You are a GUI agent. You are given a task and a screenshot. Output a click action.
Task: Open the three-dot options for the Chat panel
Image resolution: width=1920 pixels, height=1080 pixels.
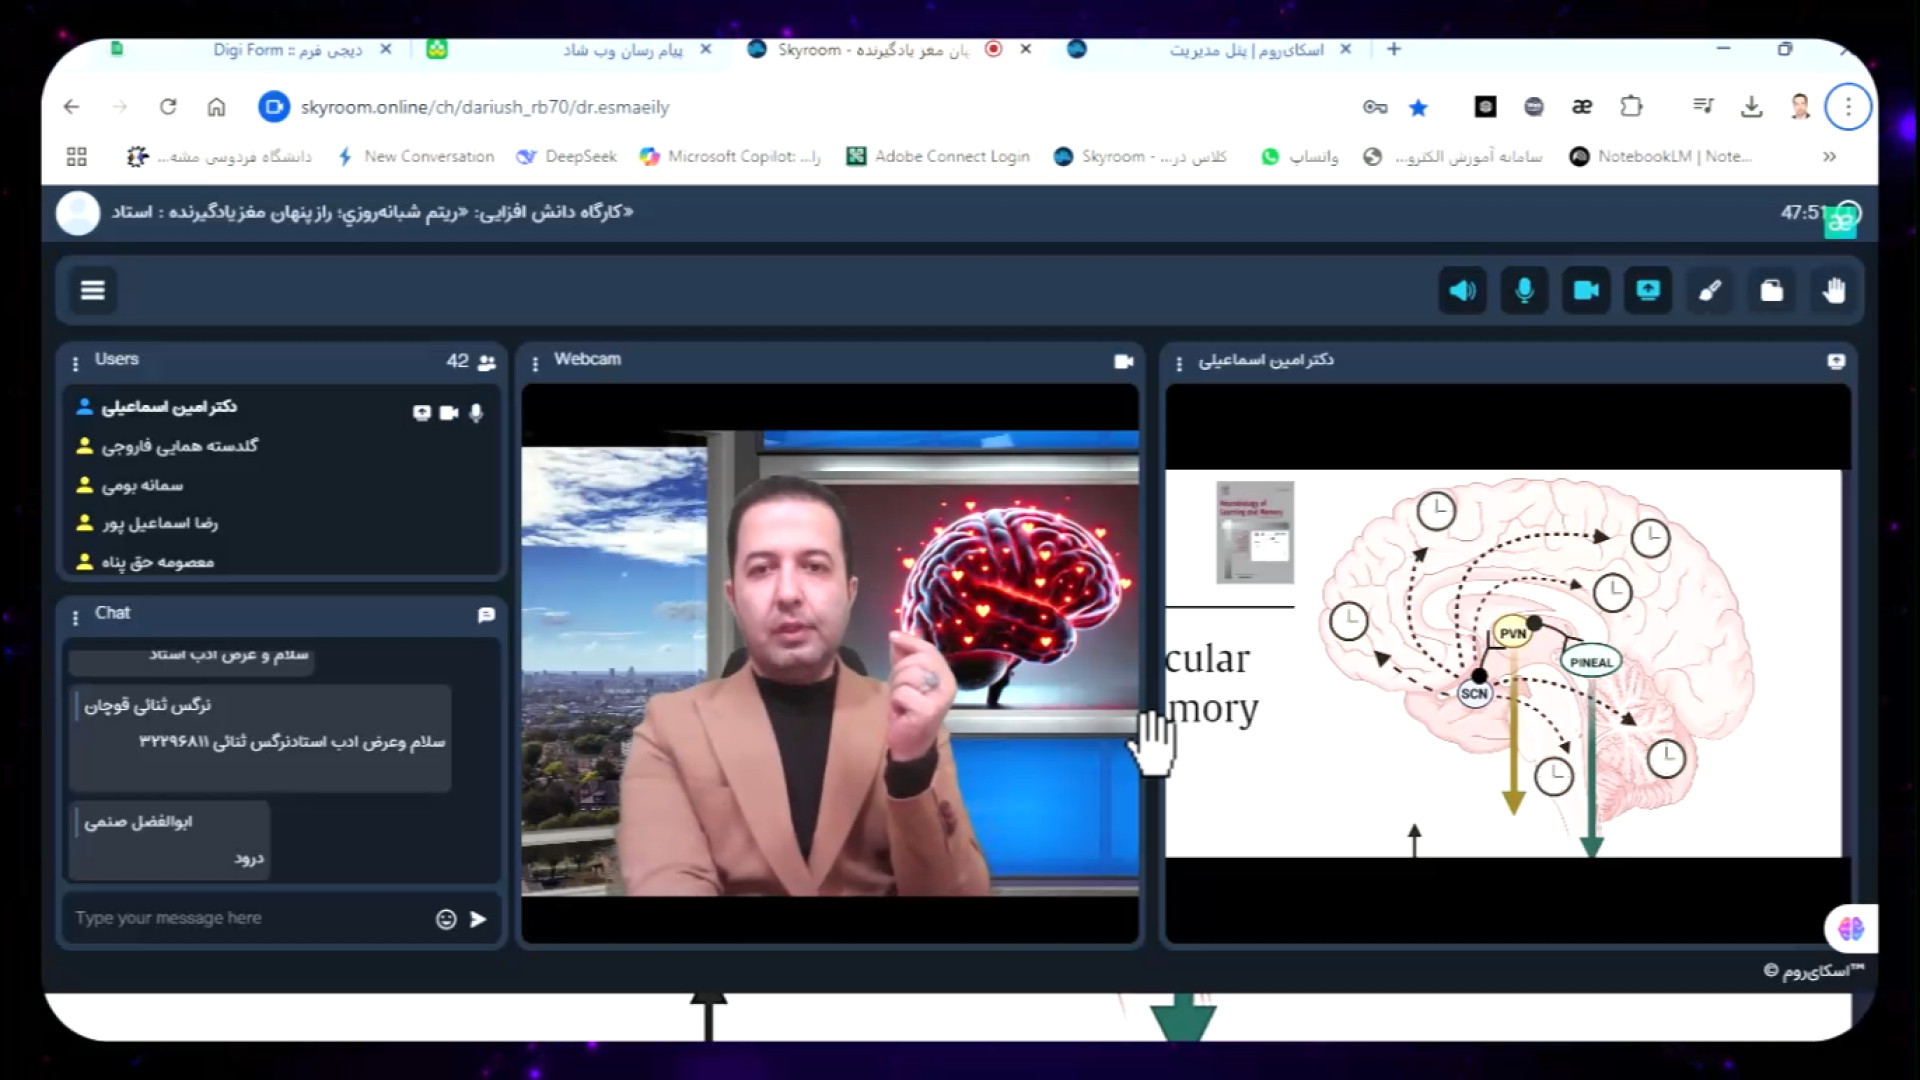click(x=76, y=615)
